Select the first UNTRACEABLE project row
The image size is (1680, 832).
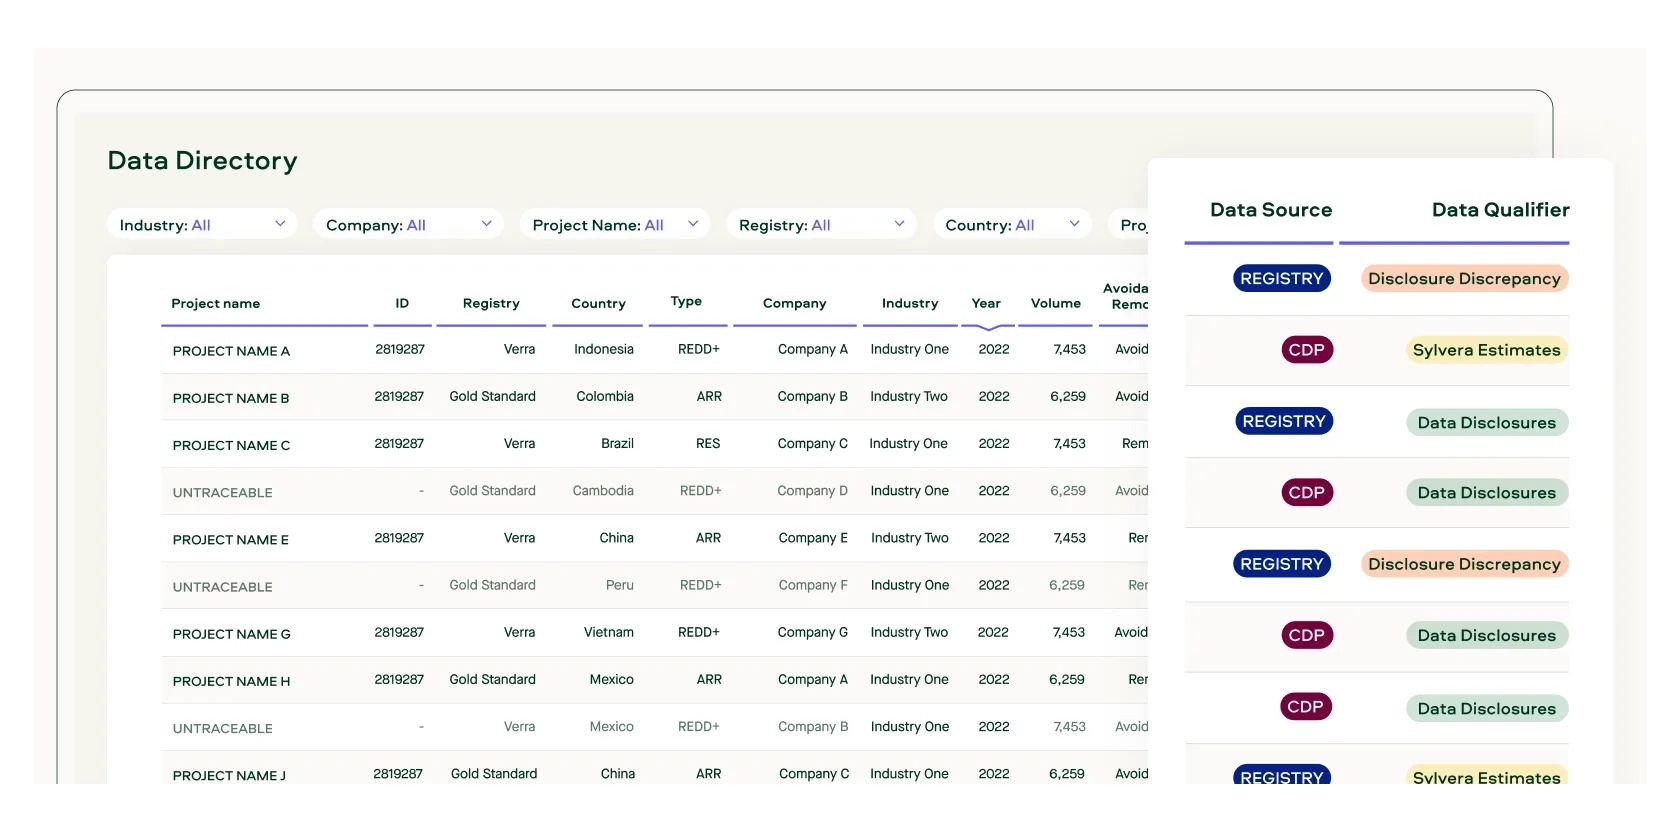654,491
